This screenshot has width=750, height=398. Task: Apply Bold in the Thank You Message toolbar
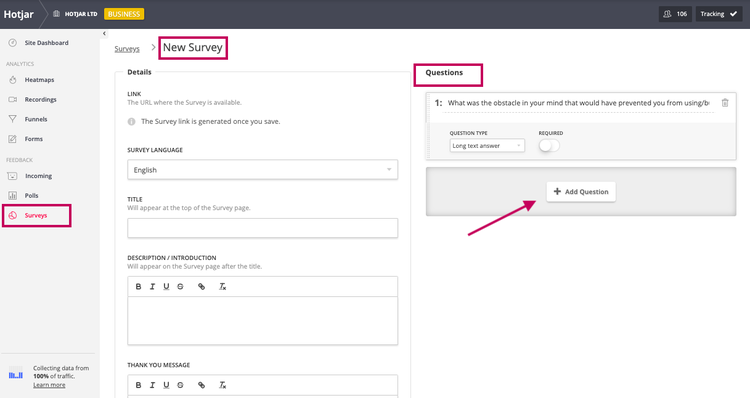click(138, 385)
